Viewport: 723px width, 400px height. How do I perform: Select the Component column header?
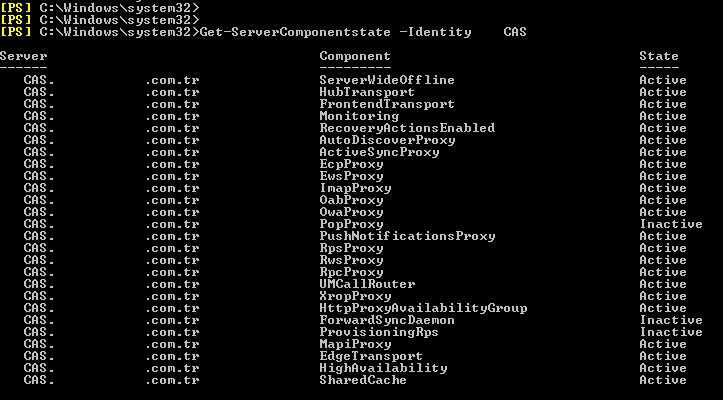pyautogui.click(x=355, y=57)
